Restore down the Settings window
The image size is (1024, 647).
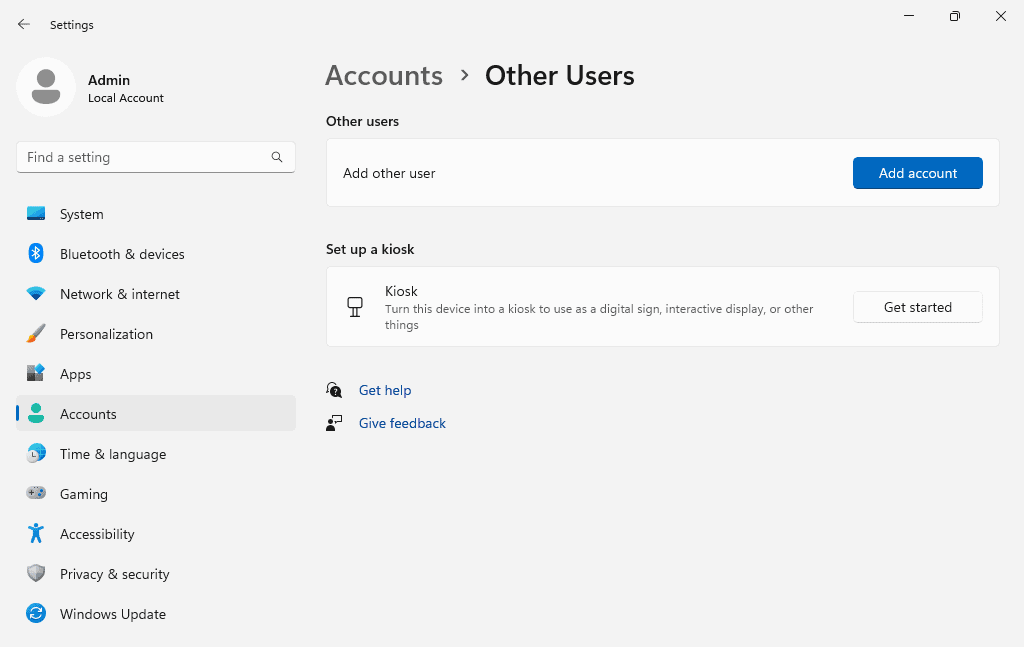click(x=955, y=16)
